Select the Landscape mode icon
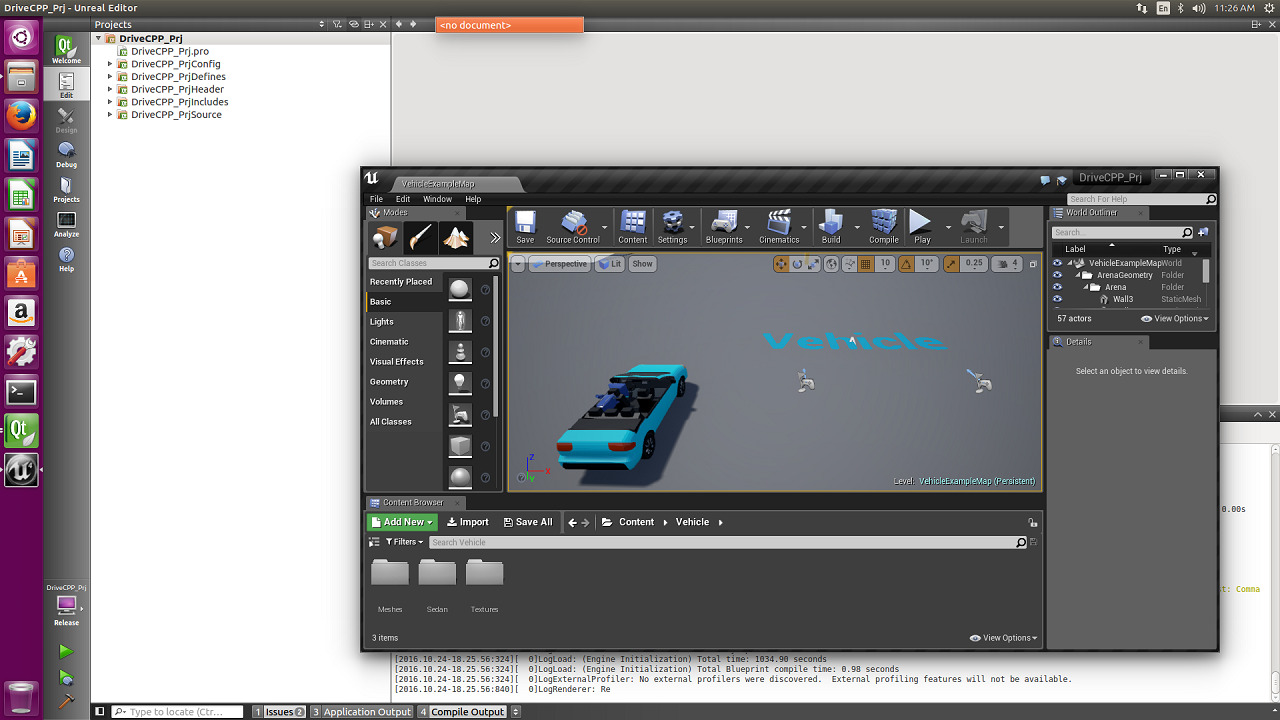 click(x=457, y=237)
